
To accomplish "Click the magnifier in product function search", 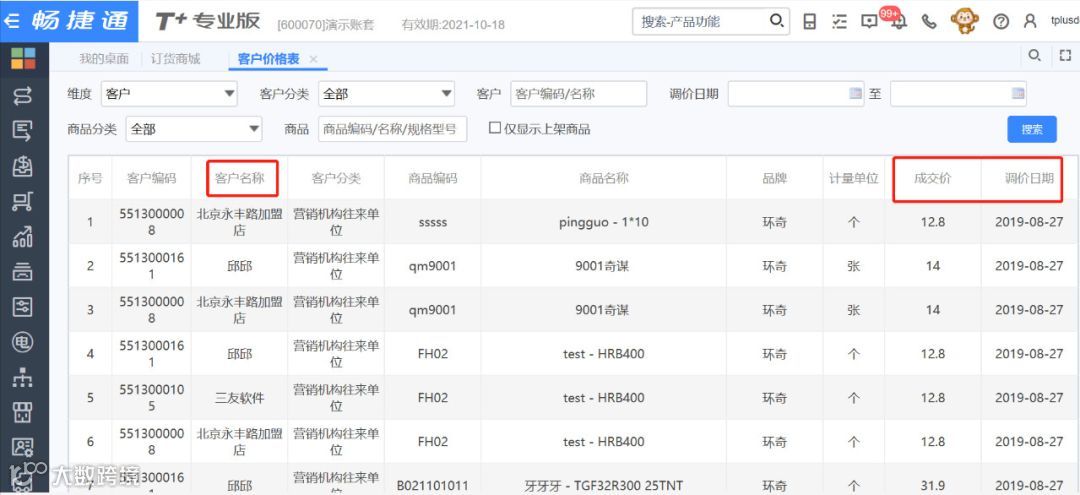I will point(776,21).
